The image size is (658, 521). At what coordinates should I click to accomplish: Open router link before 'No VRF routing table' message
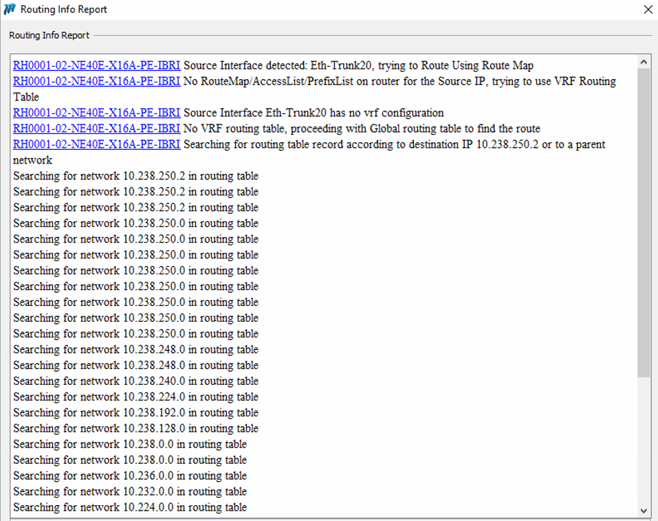point(96,129)
